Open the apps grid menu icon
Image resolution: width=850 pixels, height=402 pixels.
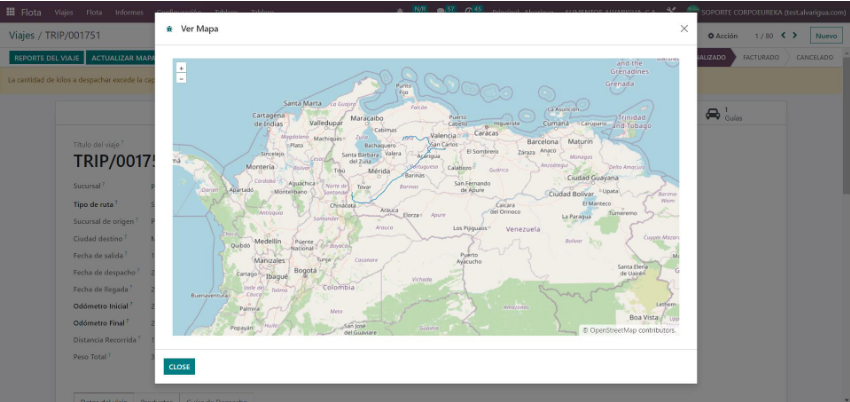(x=11, y=11)
